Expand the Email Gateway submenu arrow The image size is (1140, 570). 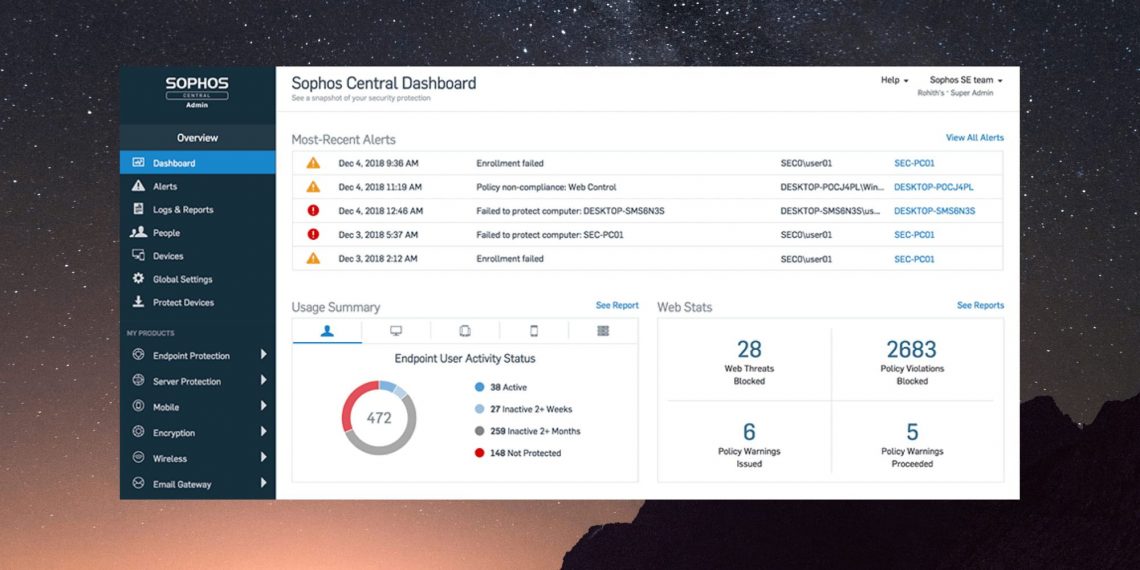263,483
